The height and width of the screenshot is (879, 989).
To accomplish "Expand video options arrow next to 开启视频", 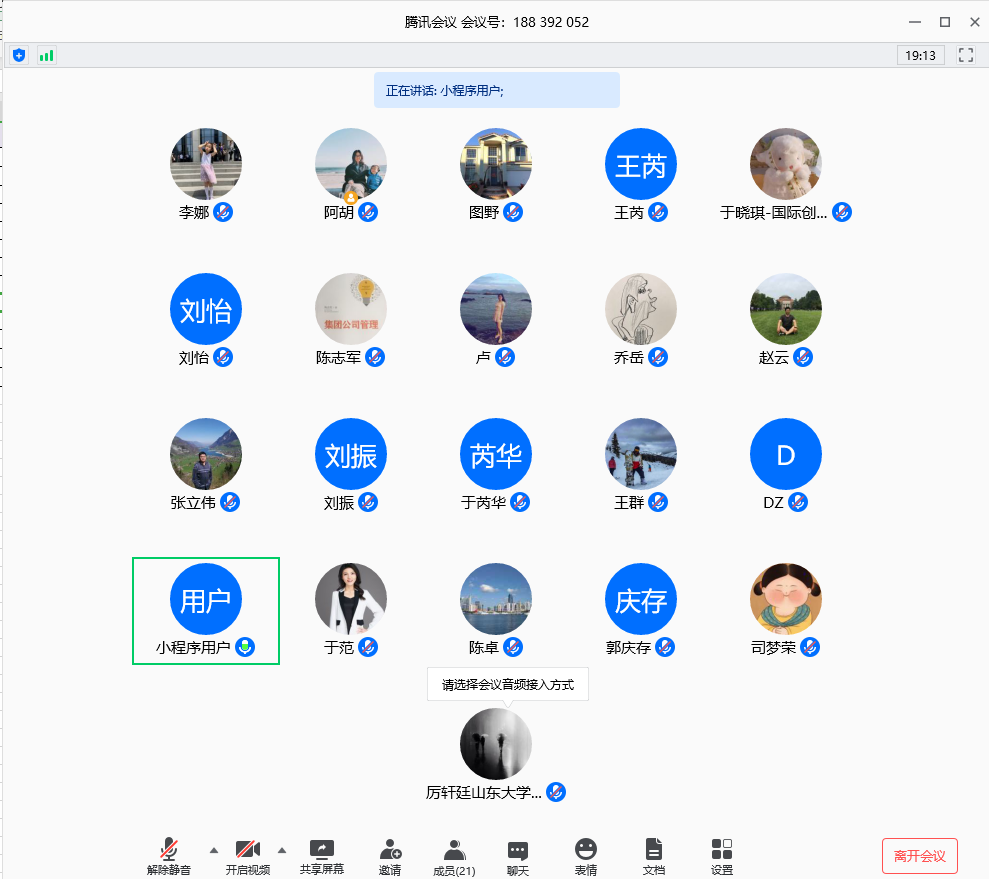I will (282, 850).
